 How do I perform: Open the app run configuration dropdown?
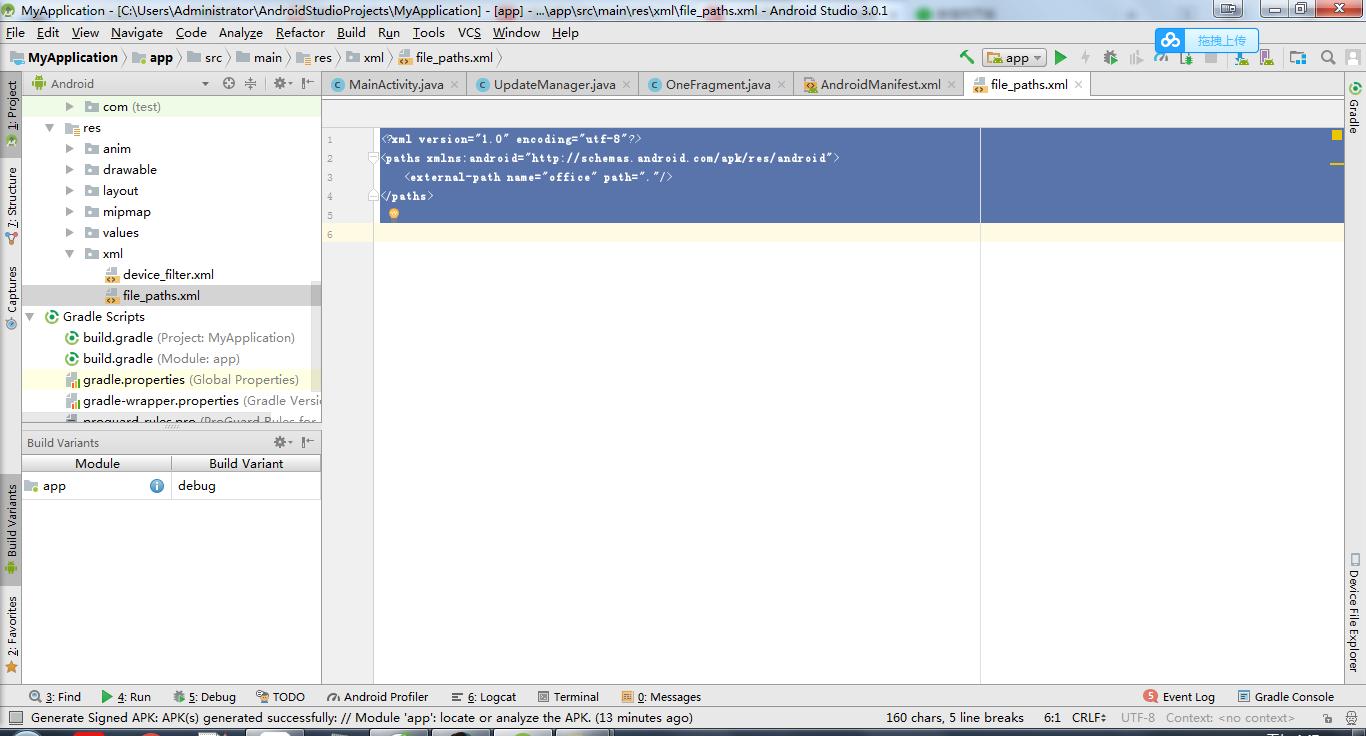pos(1014,57)
